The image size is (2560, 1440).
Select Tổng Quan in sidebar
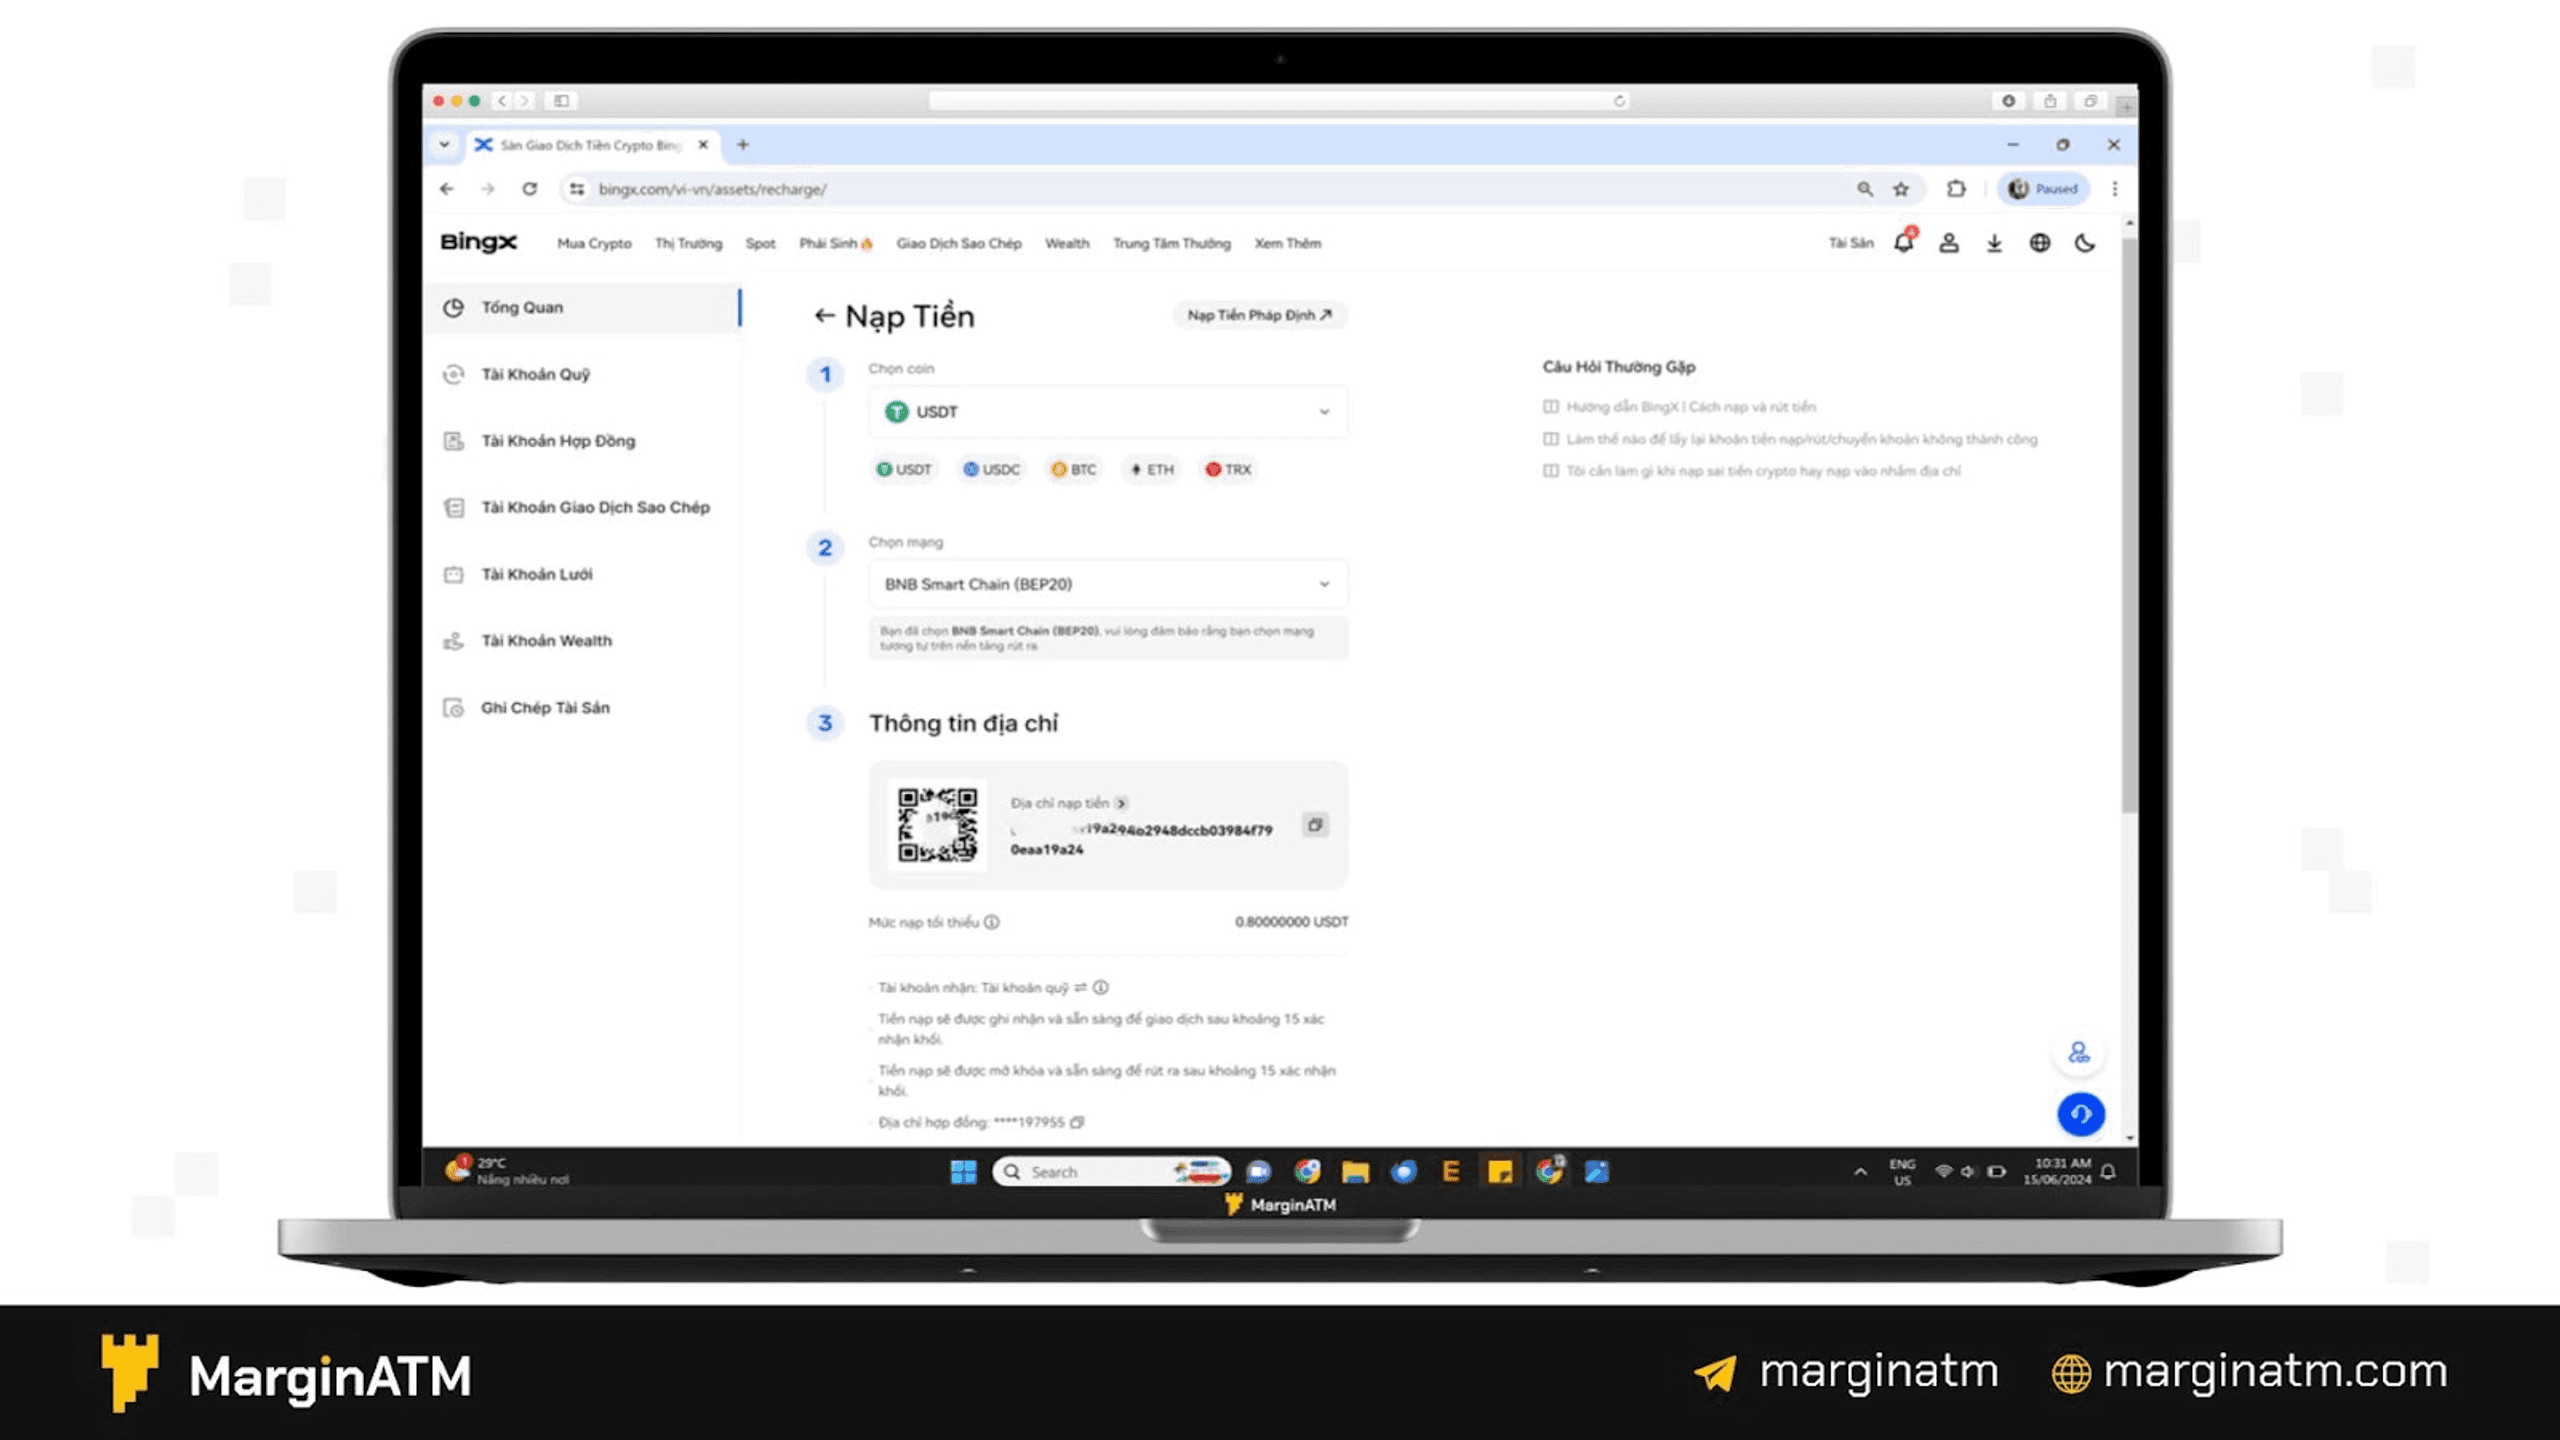click(x=585, y=308)
